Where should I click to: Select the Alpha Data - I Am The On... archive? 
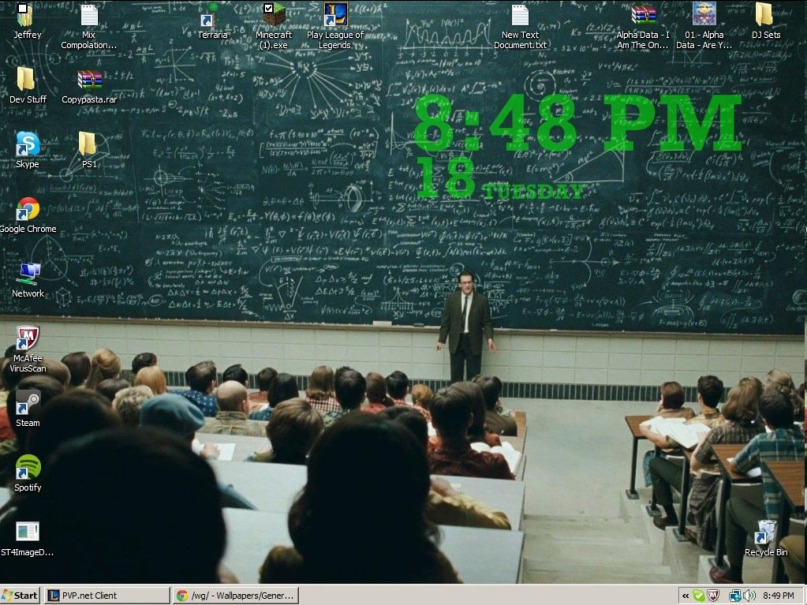click(x=643, y=26)
